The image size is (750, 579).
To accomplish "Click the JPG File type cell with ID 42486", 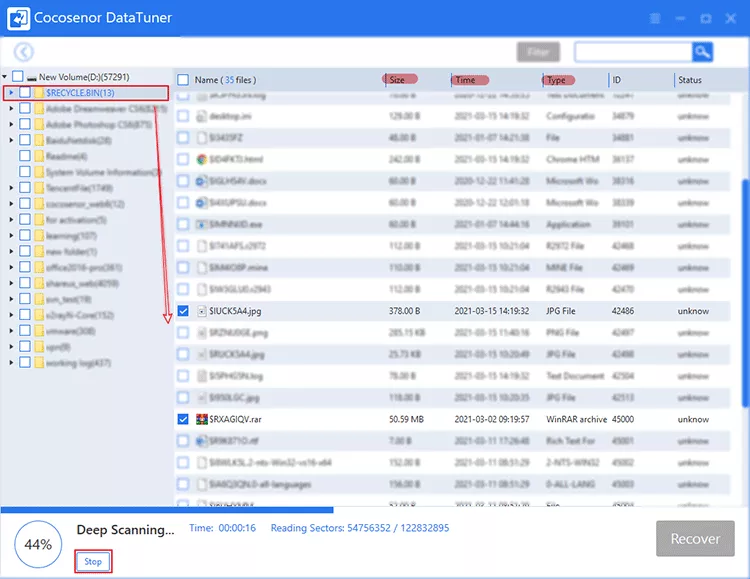I will click(x=561, y=311).
